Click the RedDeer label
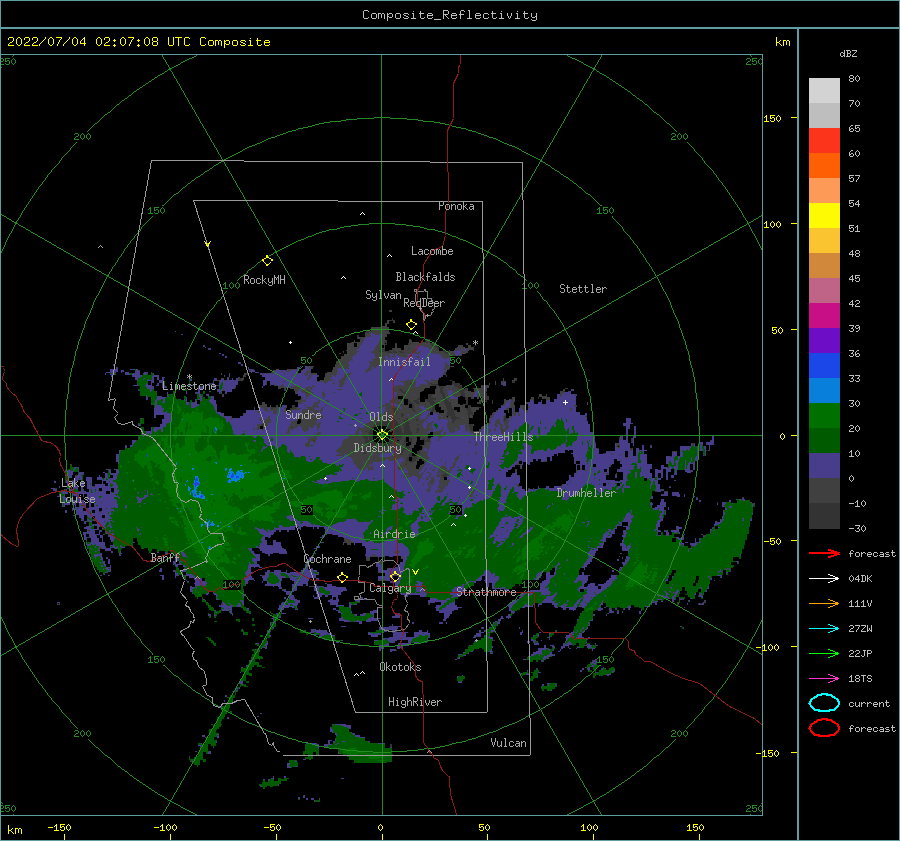The image size is (900, 841). [x=424, y=303]
